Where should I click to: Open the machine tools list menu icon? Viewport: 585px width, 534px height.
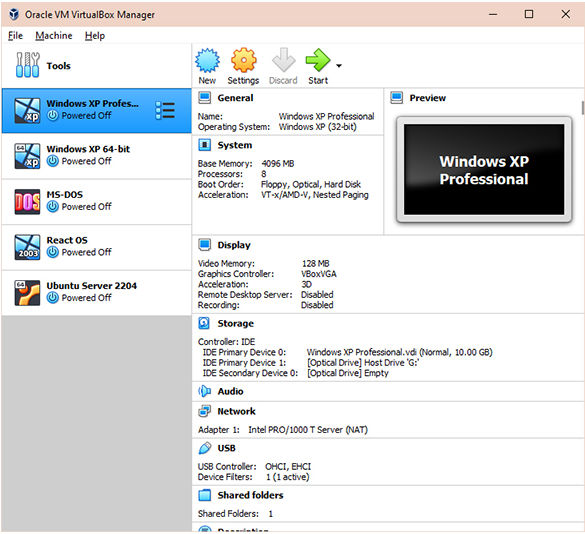(x=165, y=111)
